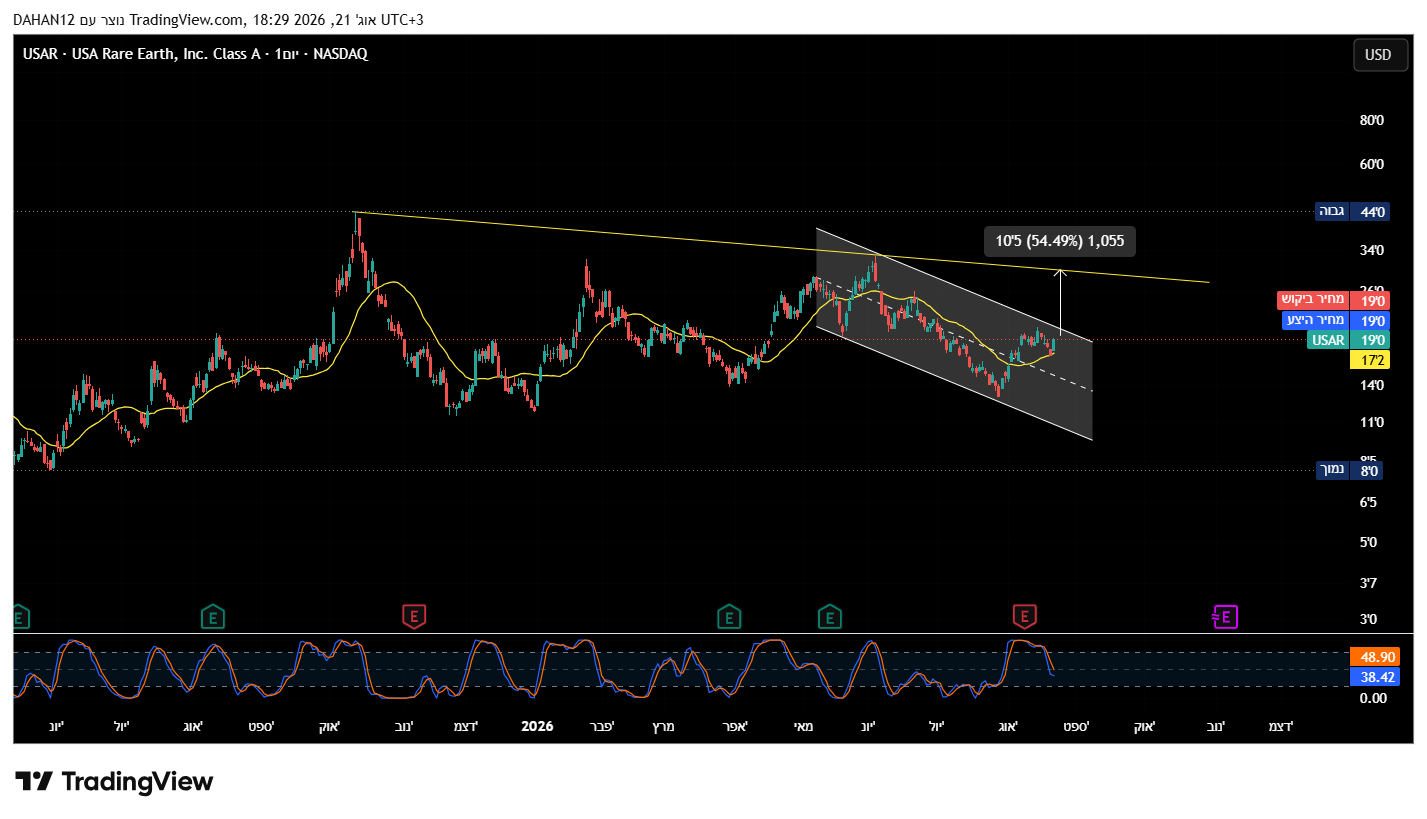Screen dimensions: 1427x819
Task: Click the green USAR 19'0 price tag
Action: [1348, 340]
